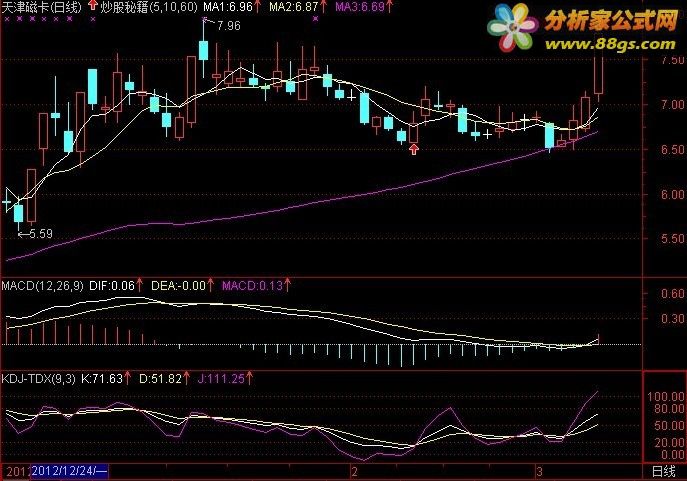The width and height of the screenshot is (687, 481).
Task: Click the purple MACD:0.13 reading
Action: coord(252,286)
